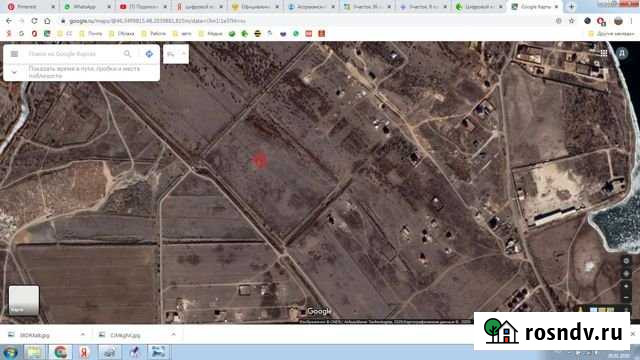Screen dimensions: 640x360
Task: Switch to the YouTube tab
Action: (x=140, y=7)
